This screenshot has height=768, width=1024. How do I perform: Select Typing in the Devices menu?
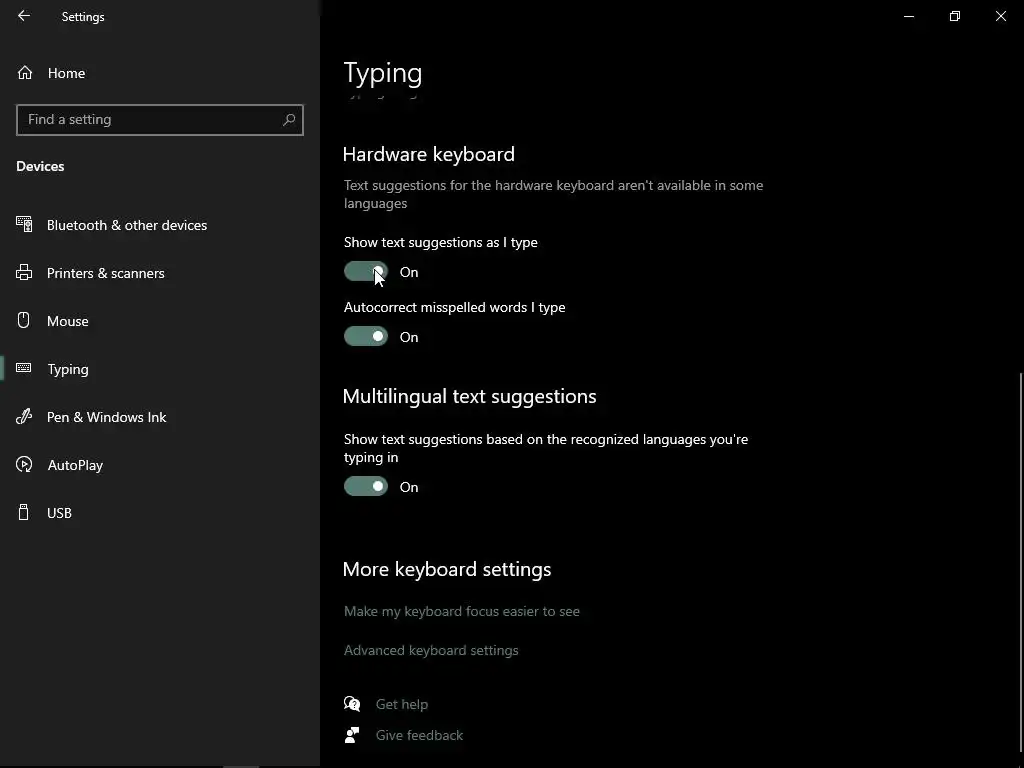pyautogui.click(x=68, y=369)
